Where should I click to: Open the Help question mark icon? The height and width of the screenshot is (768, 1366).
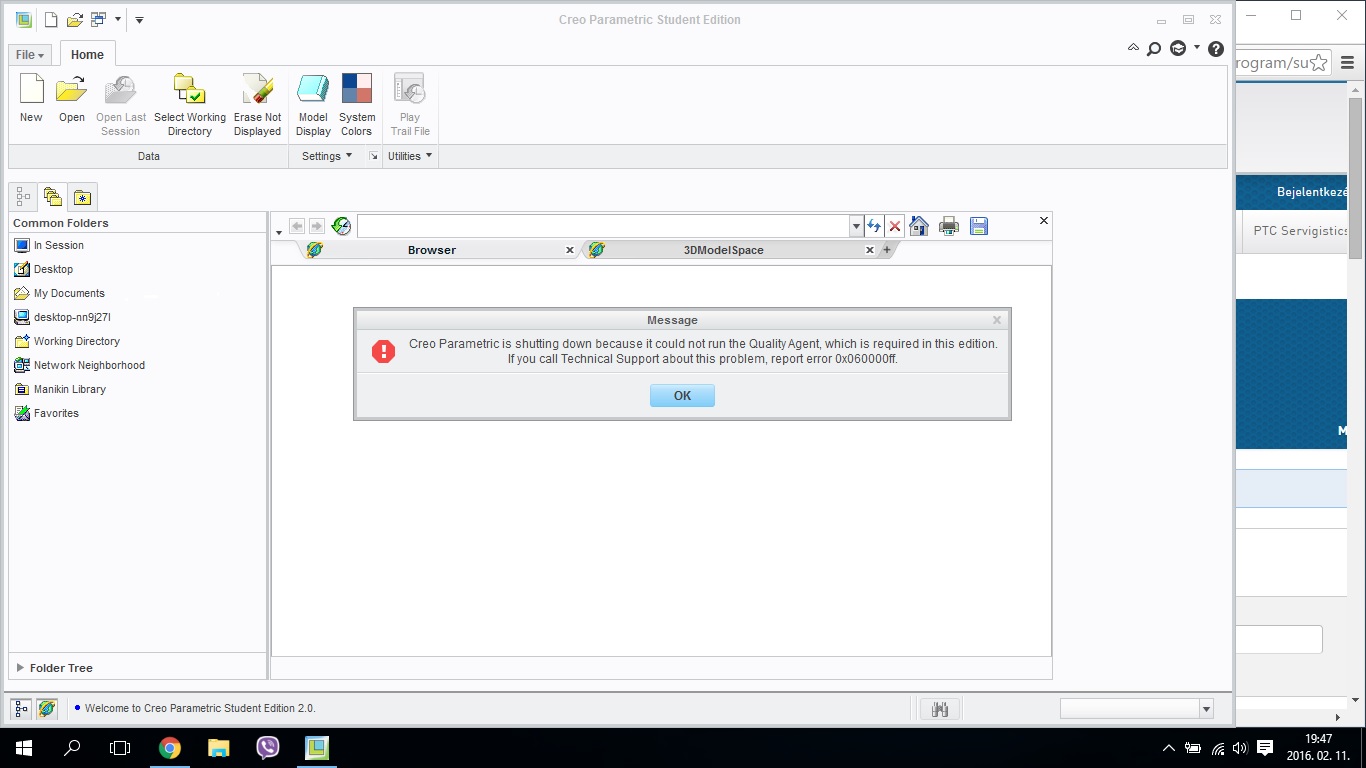pos(1216,48)
